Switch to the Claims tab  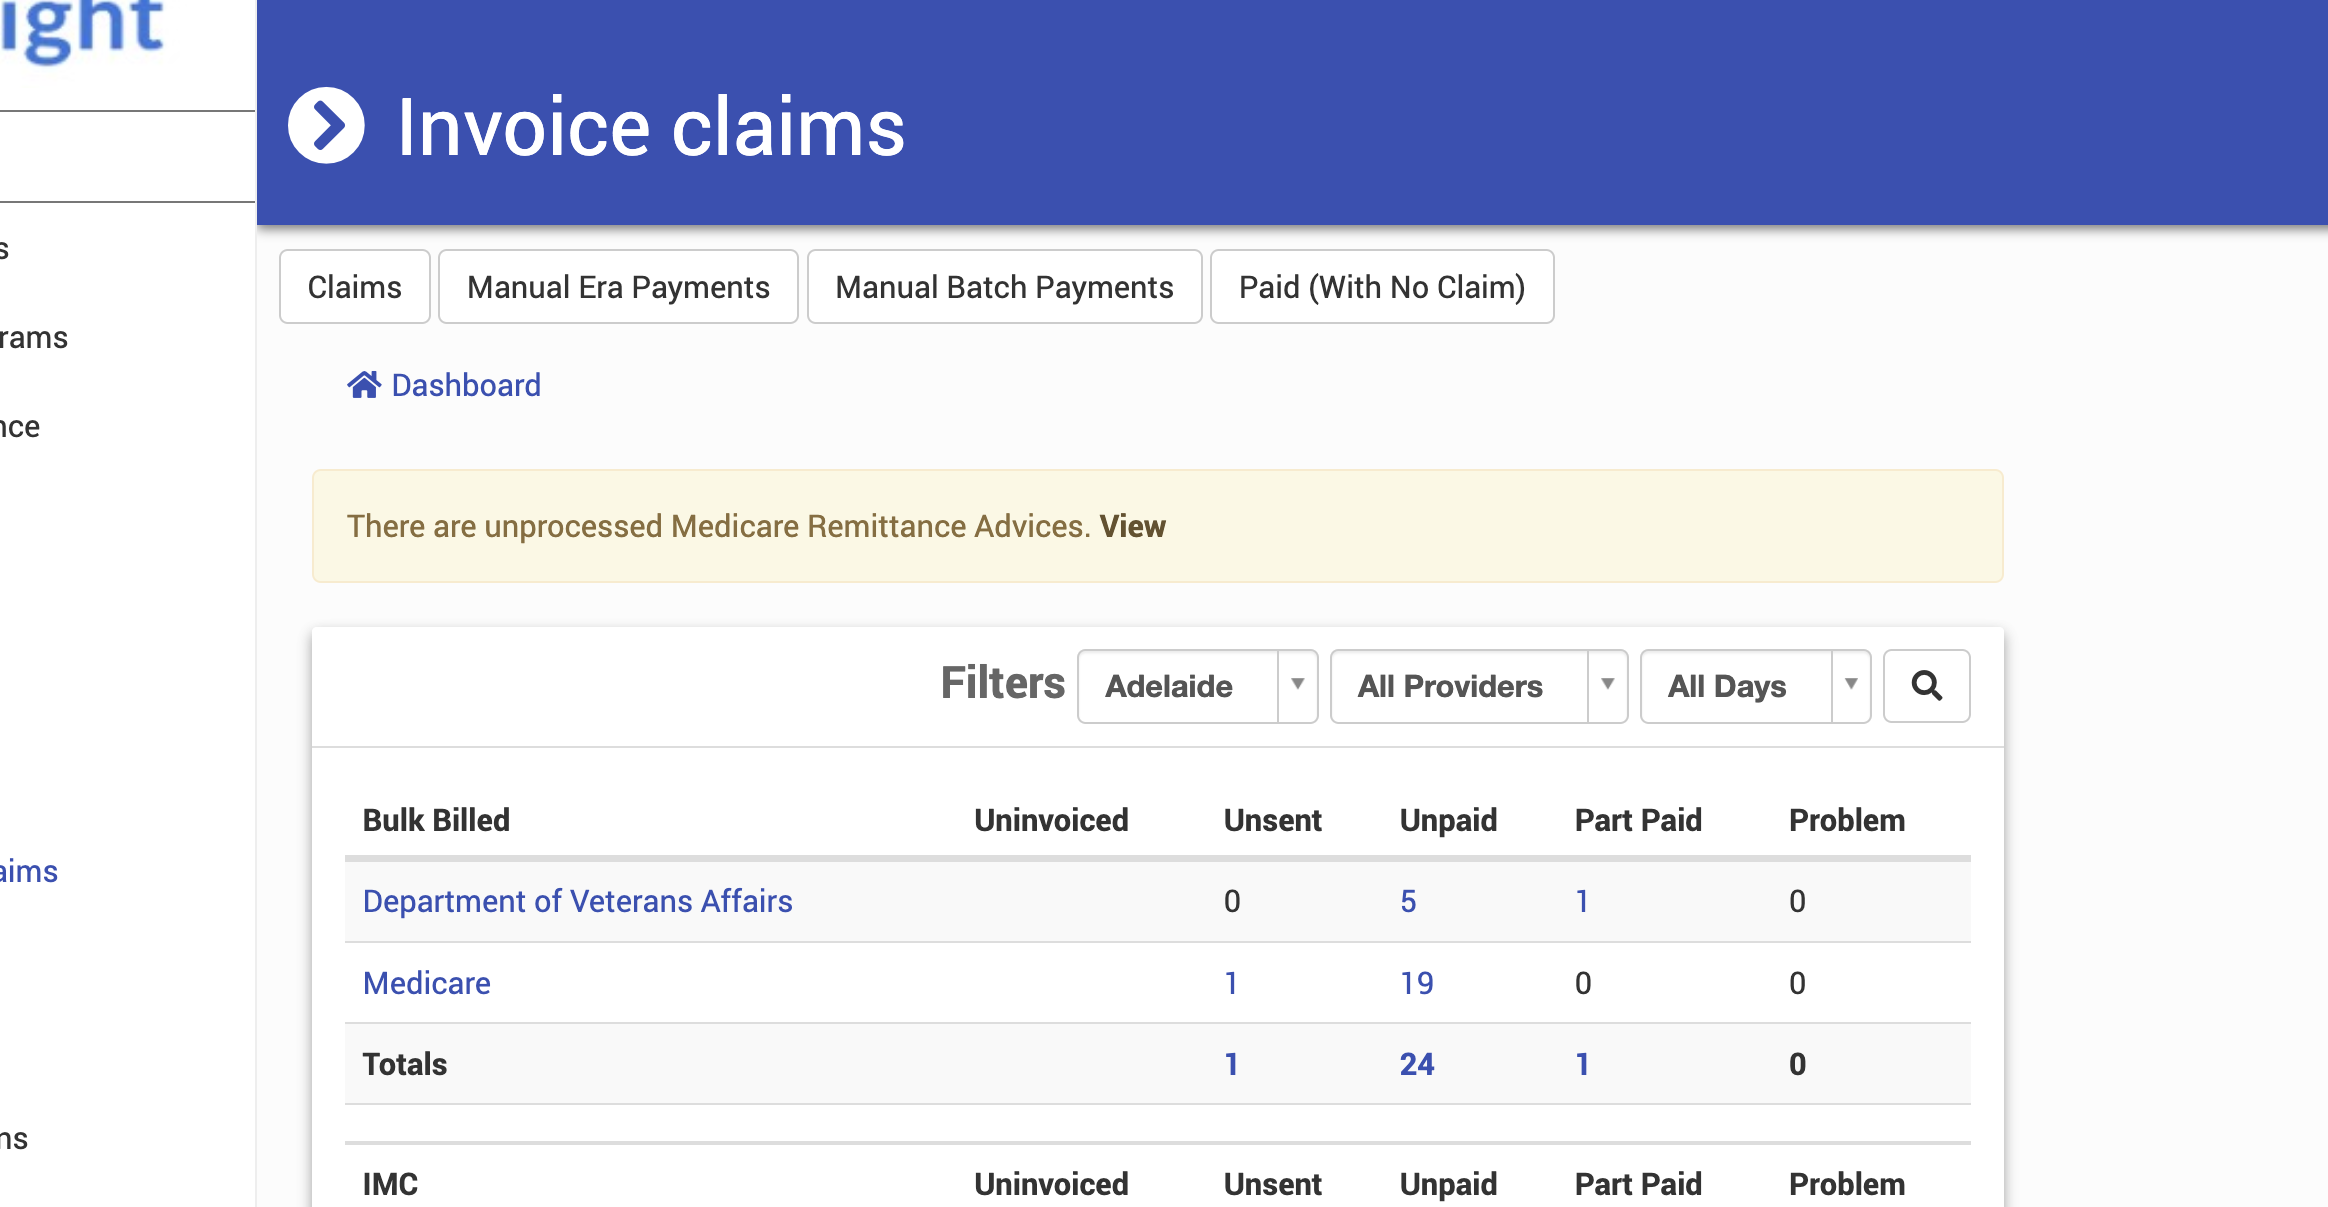354,287
